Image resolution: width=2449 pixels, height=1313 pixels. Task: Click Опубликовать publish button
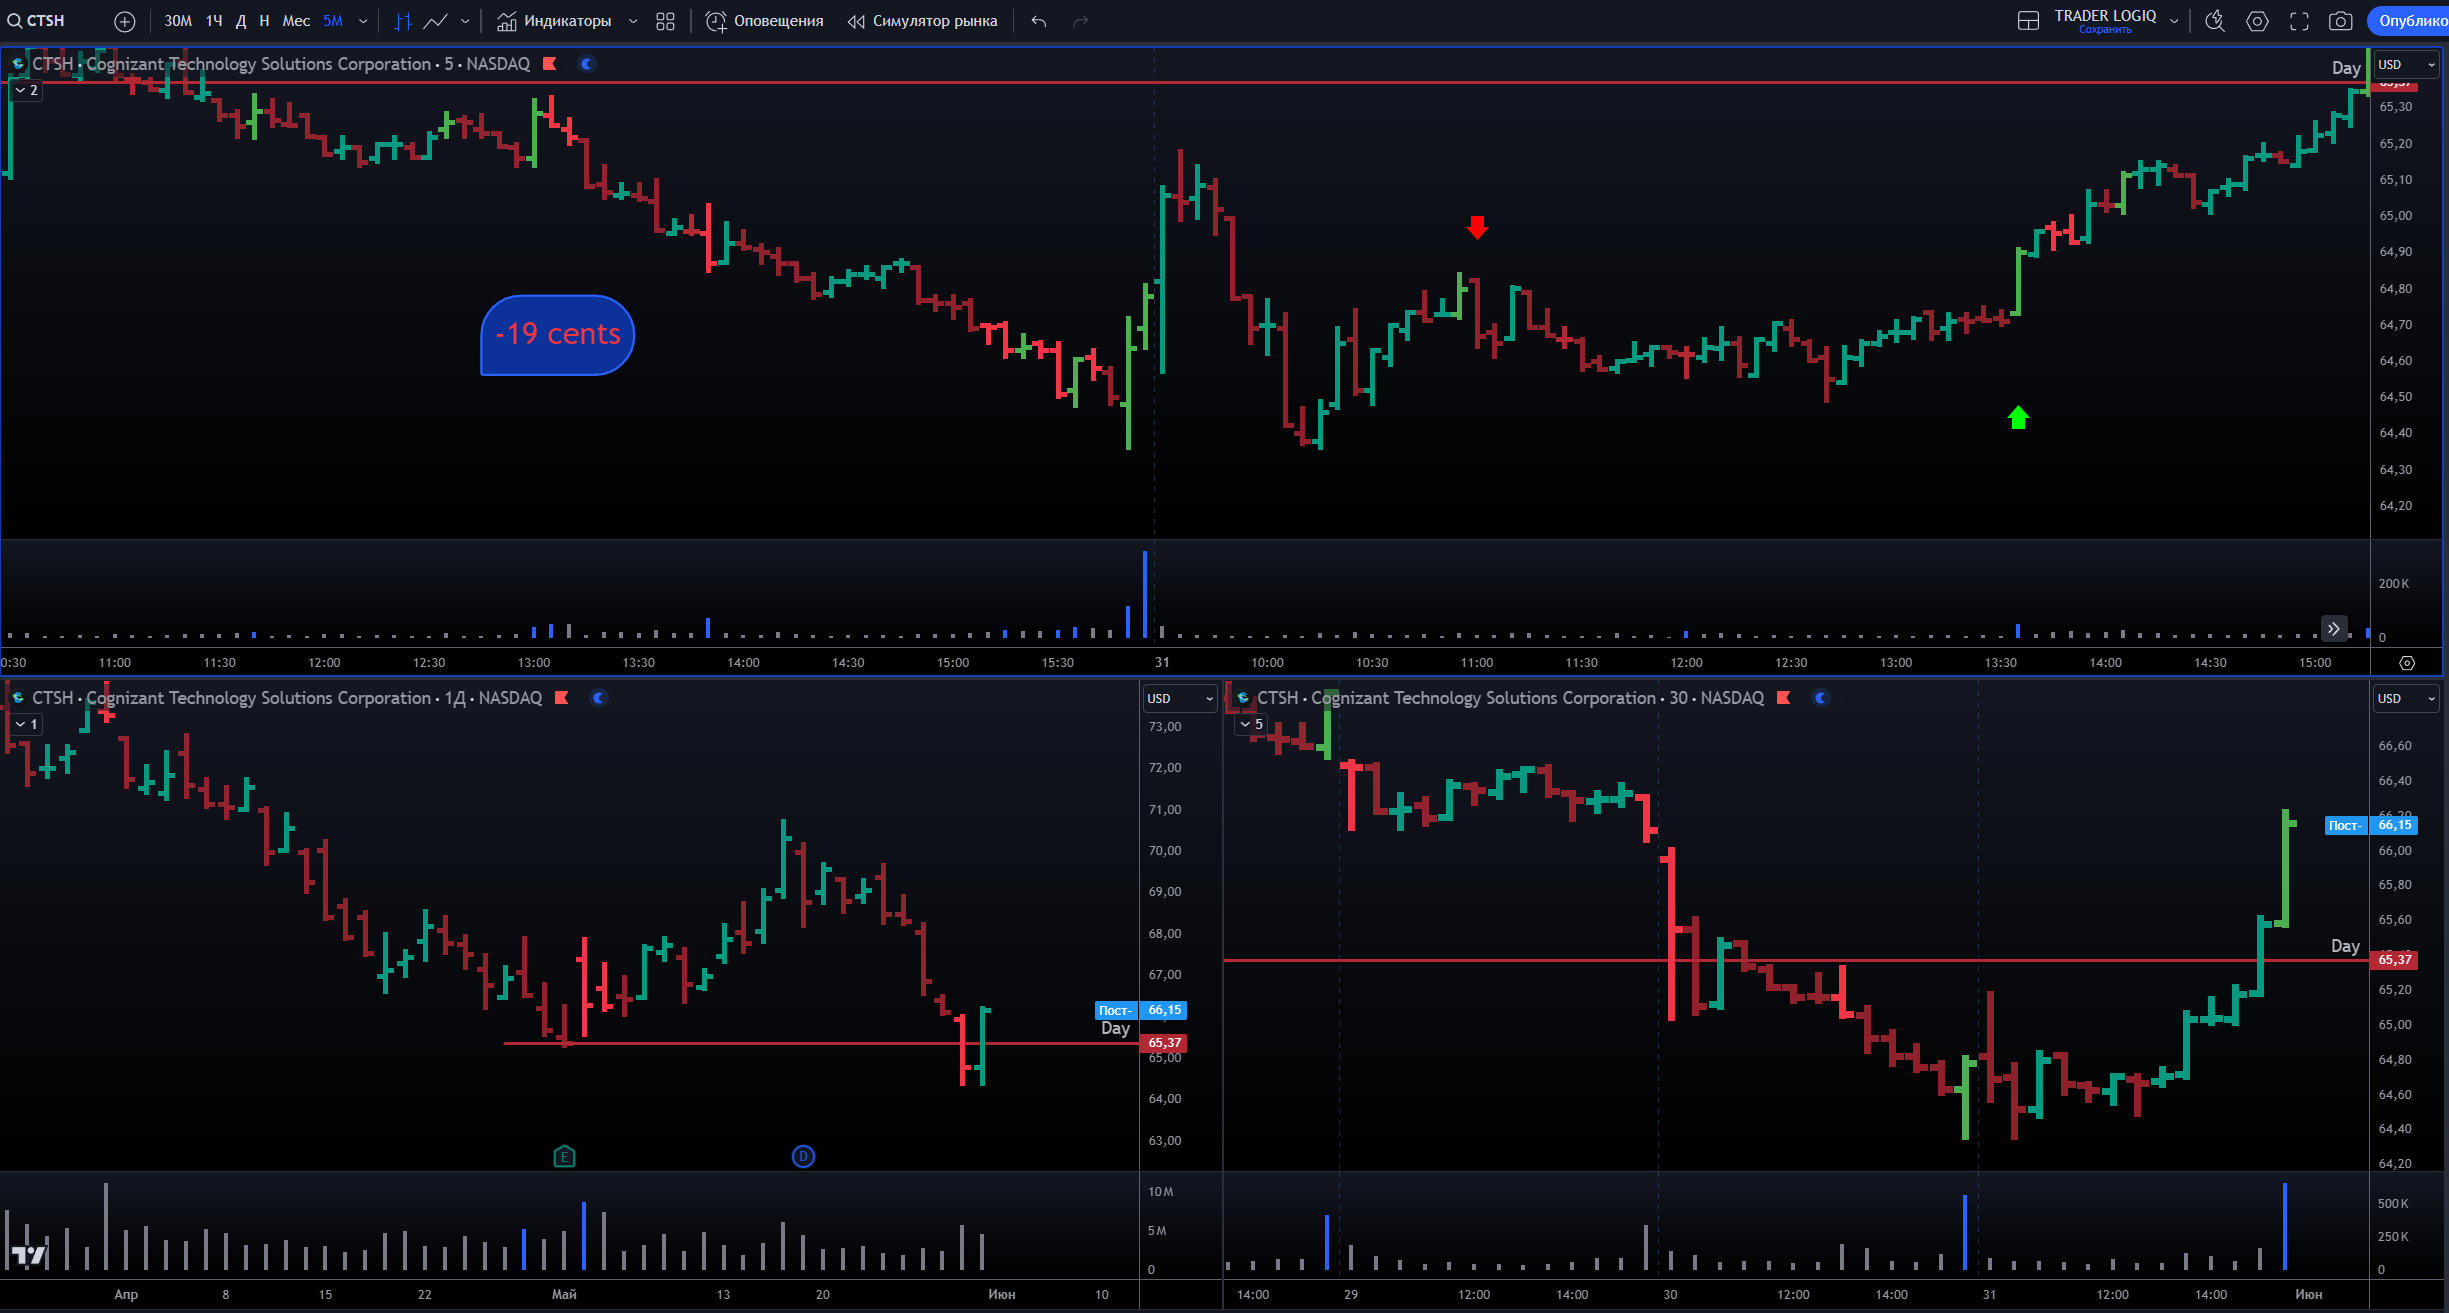(x=2408, y=21)
